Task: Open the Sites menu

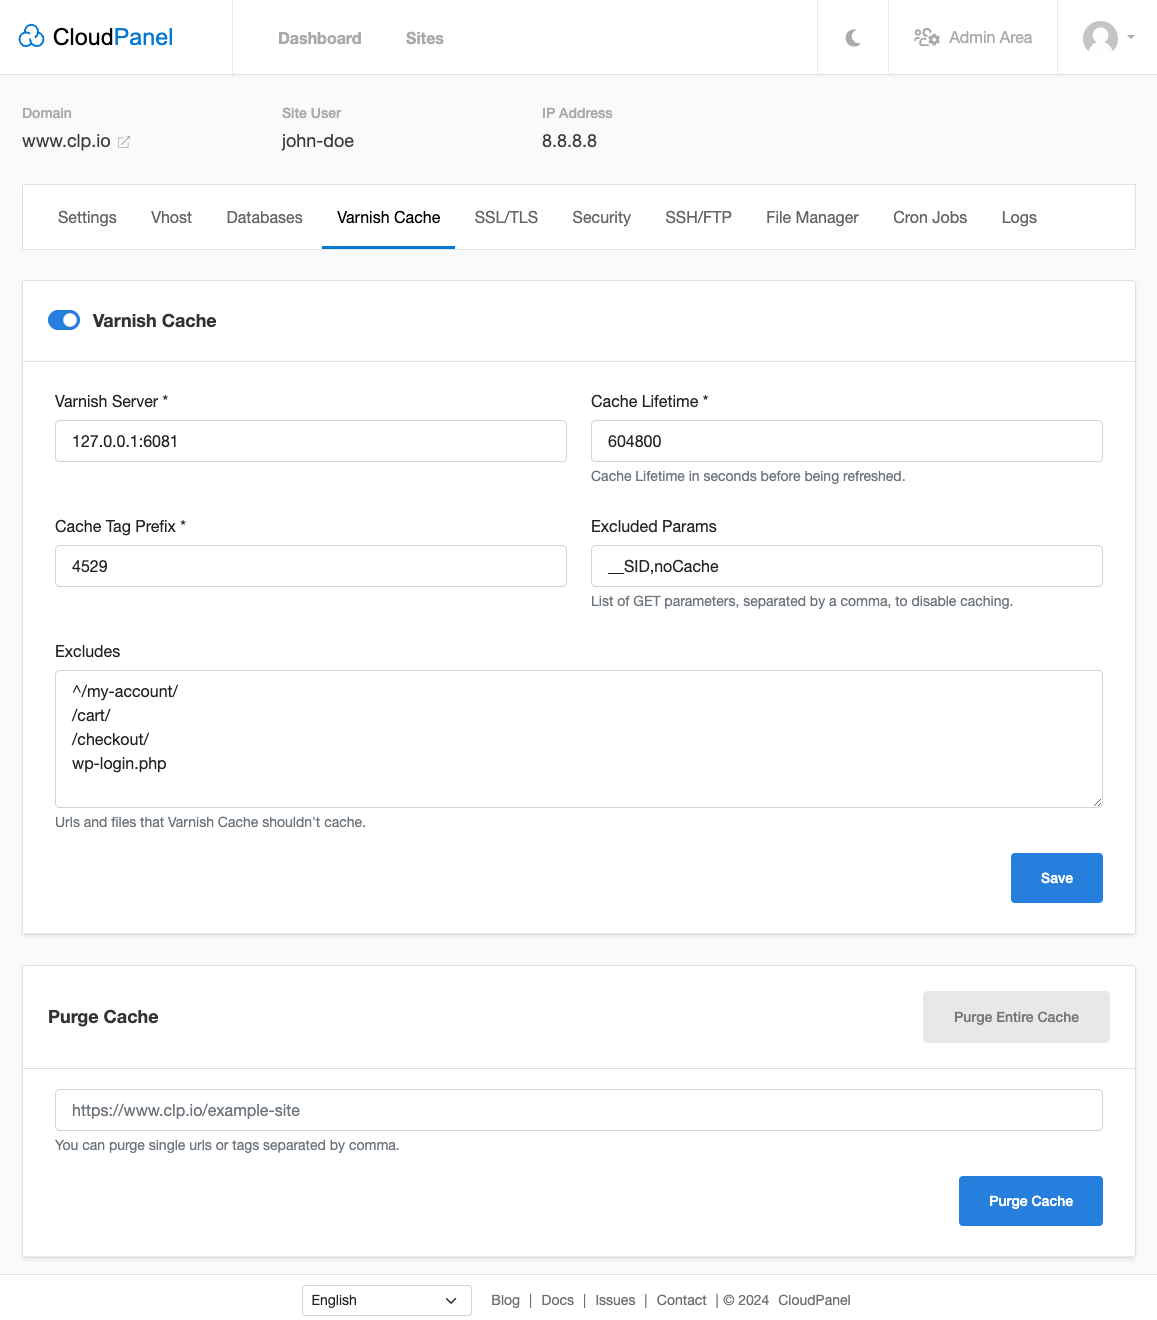Action: [x=424, y=38]
